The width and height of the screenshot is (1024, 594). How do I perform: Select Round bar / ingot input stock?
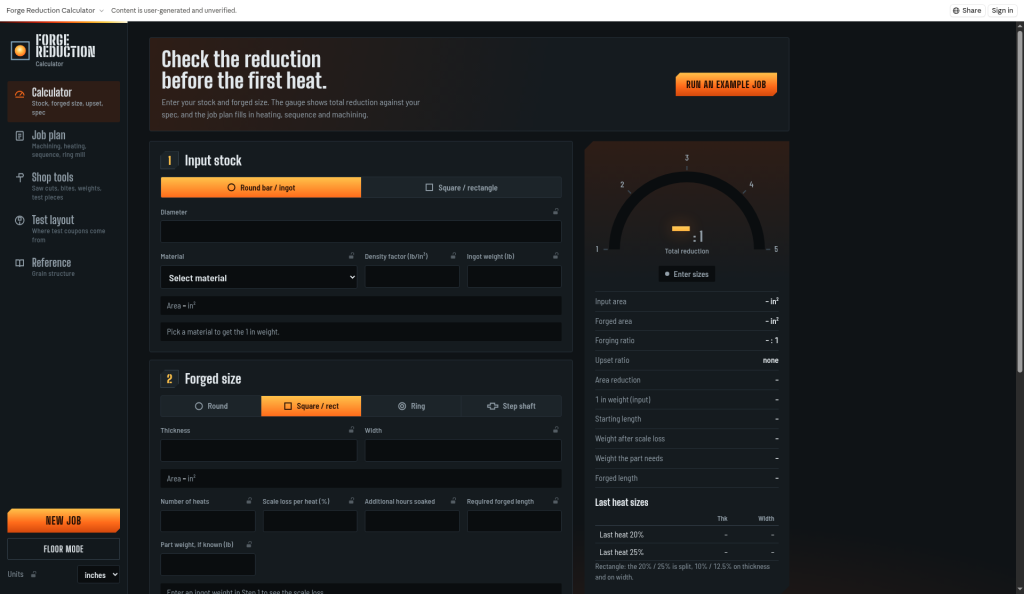click(x=261, y=187)
